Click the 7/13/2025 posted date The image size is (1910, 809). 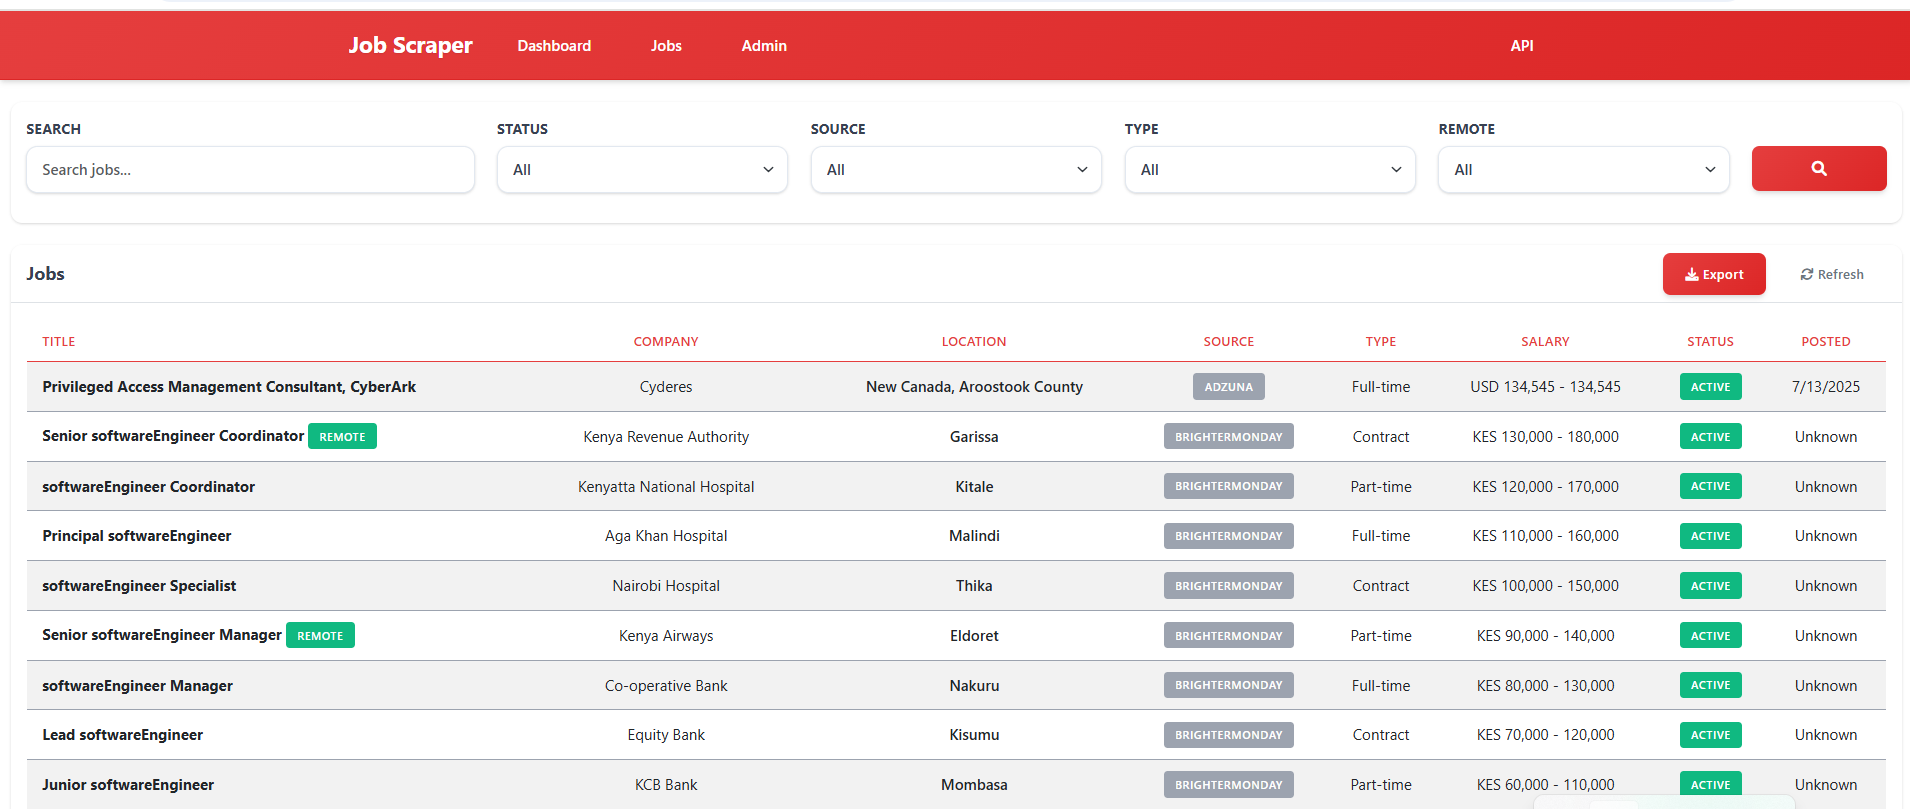pyautogui.click(x=1826, y=387)
